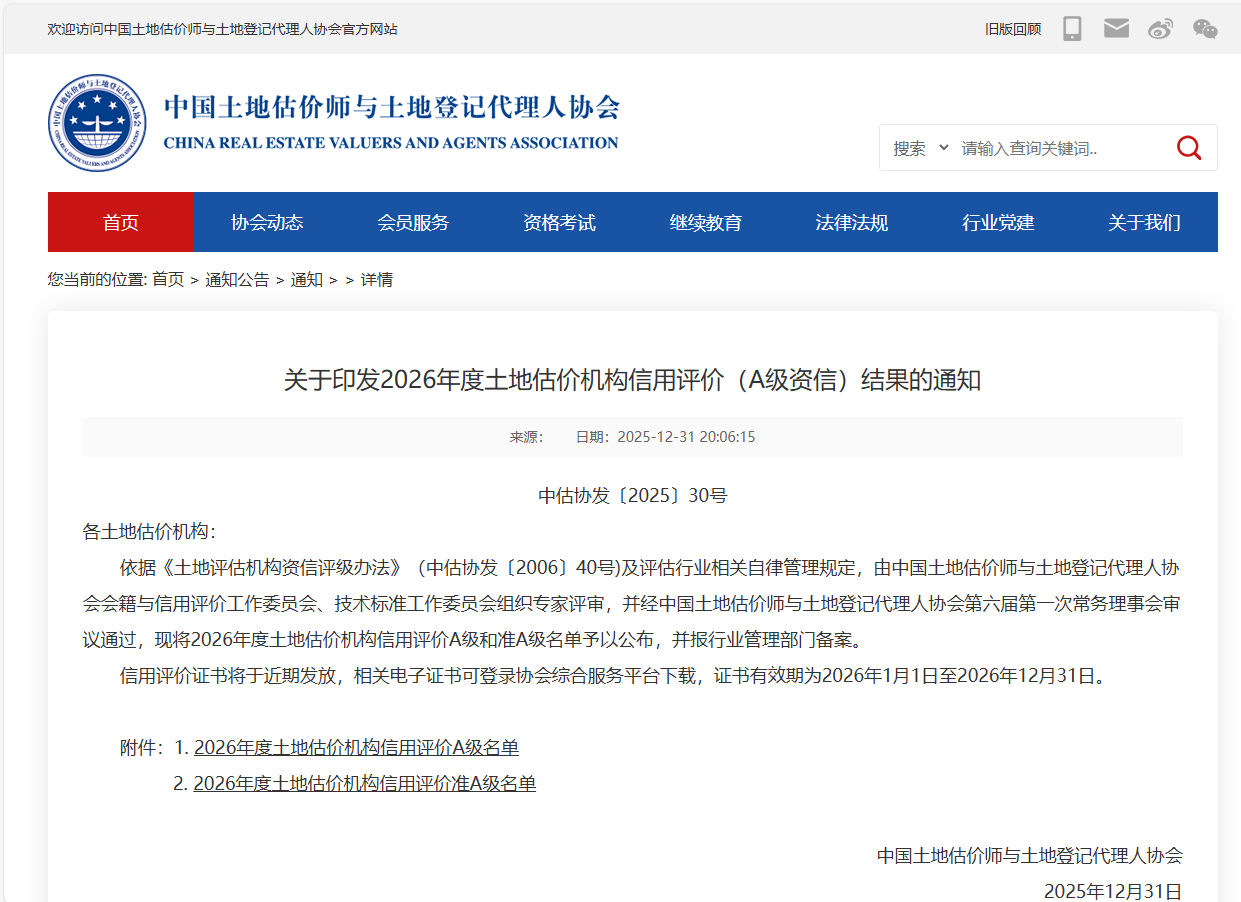Click the association circular logo emblem
Viewport: 1241px width, 902px height.
click(97, 123)
